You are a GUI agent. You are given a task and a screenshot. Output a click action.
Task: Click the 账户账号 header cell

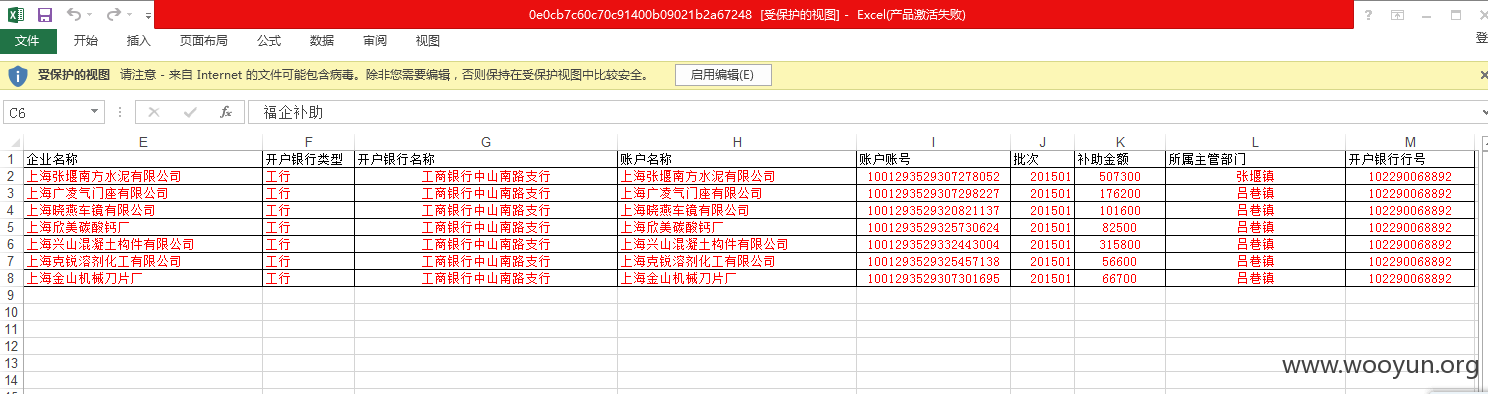(x=933, y=159)
